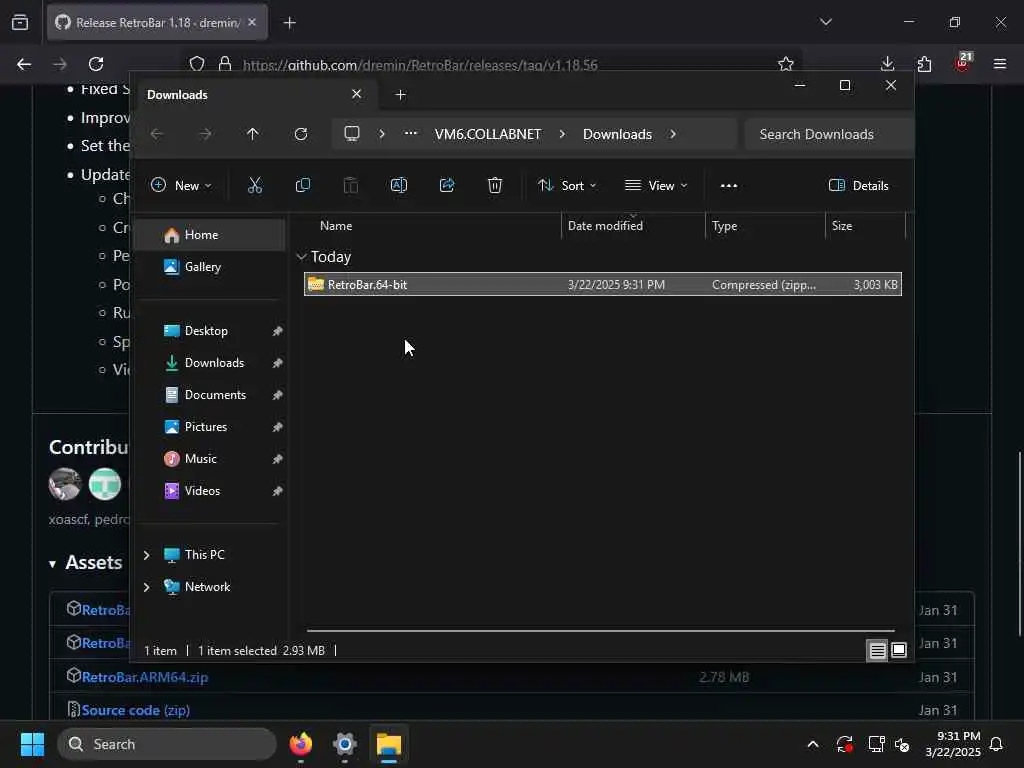
Task: Go back in File Explorer navigation
Action: [x=157, y=134]
